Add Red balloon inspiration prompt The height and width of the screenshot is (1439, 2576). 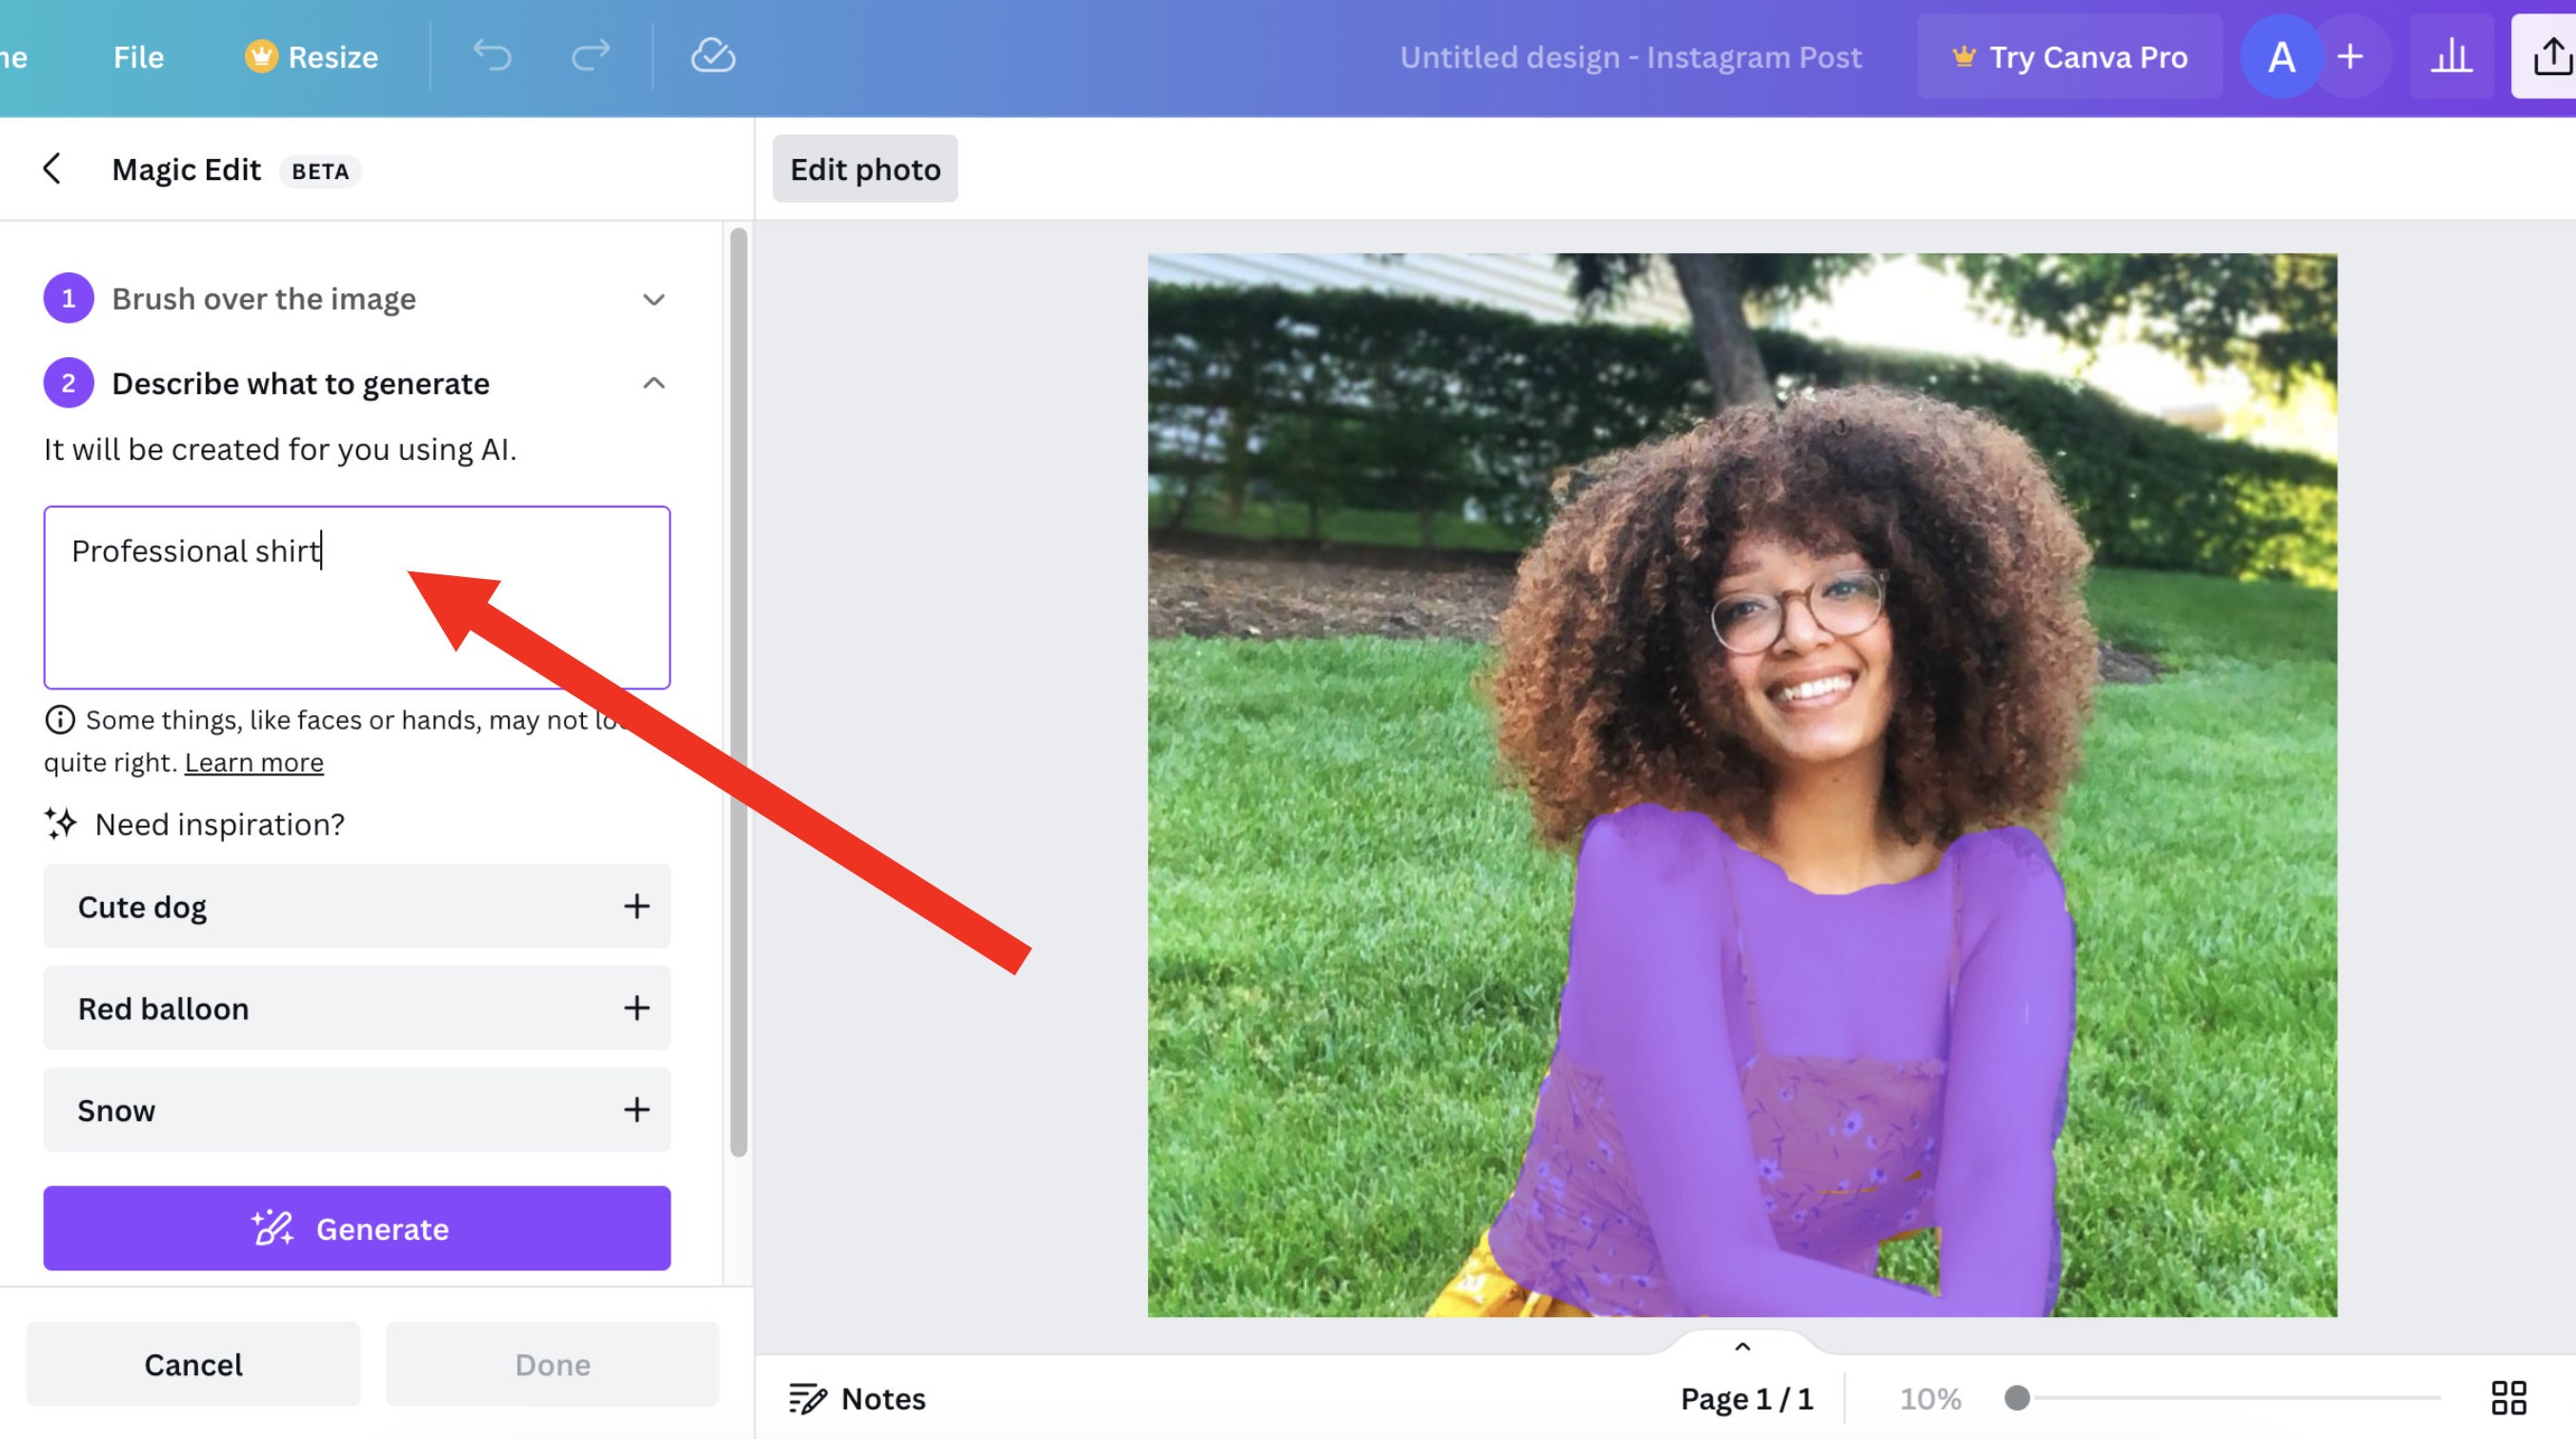636,1008
